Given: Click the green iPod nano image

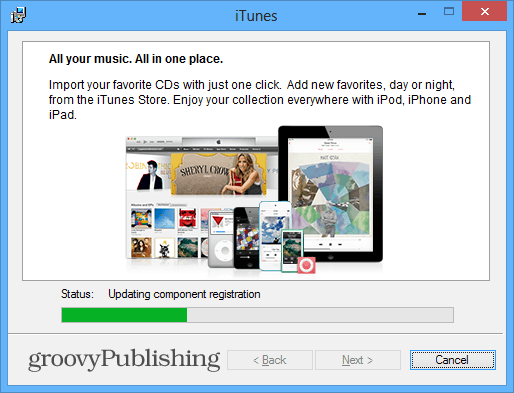Looking at the screenshot, I should 292,250.
